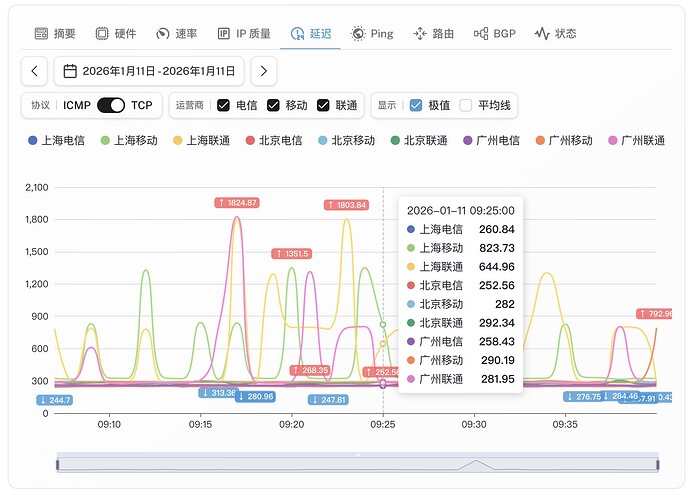
Task: Toggle the 广州联通 legend entry
Action: pyautogui.click(x=636, y=141)
